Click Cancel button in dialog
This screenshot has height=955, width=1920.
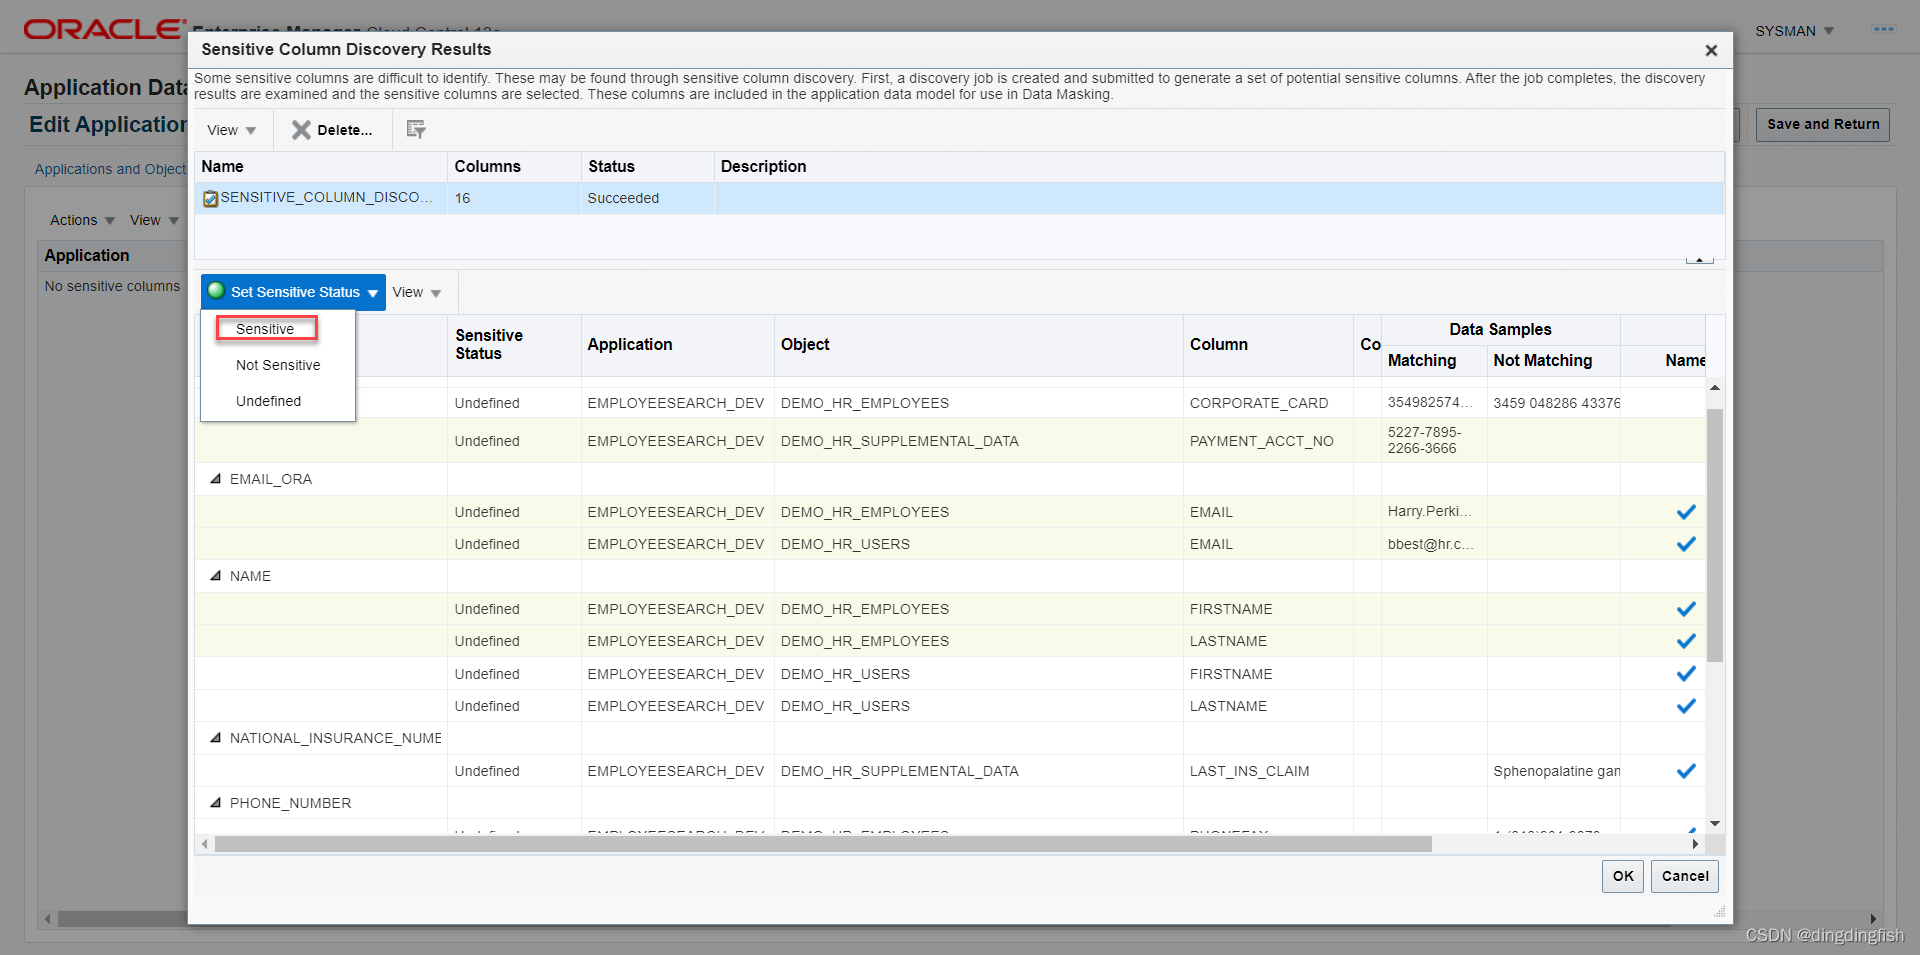(x=1685, y=876)
